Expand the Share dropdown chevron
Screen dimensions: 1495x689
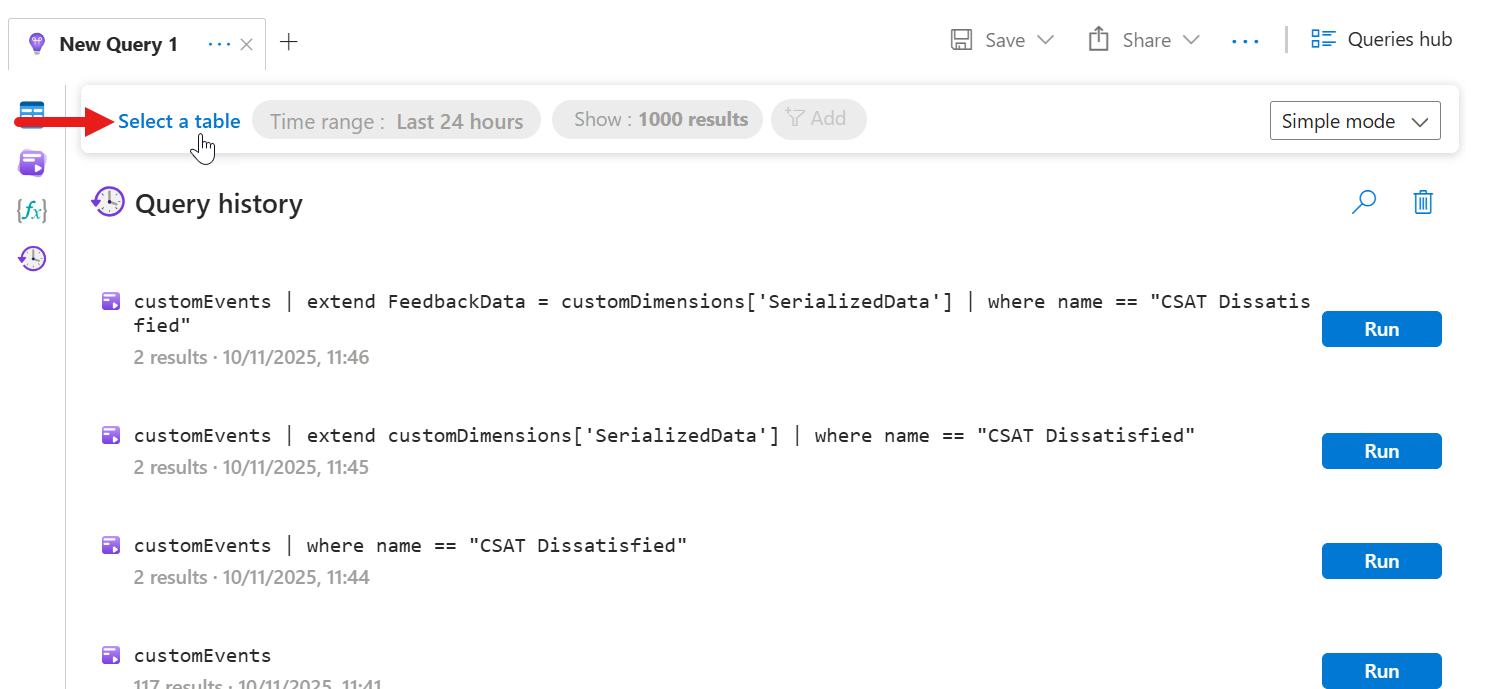point(1191,40)
